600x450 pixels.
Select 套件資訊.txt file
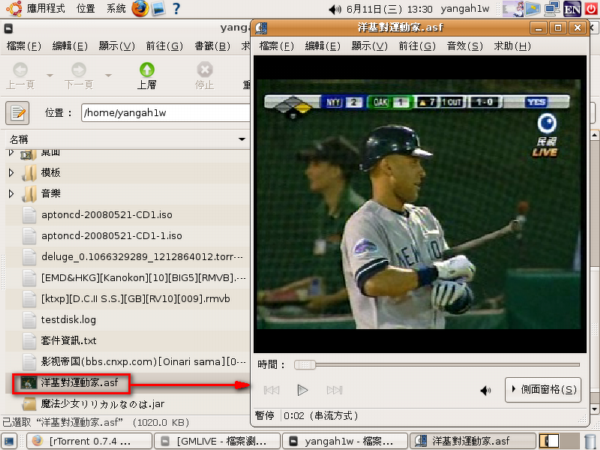click(x=68, y=341)
